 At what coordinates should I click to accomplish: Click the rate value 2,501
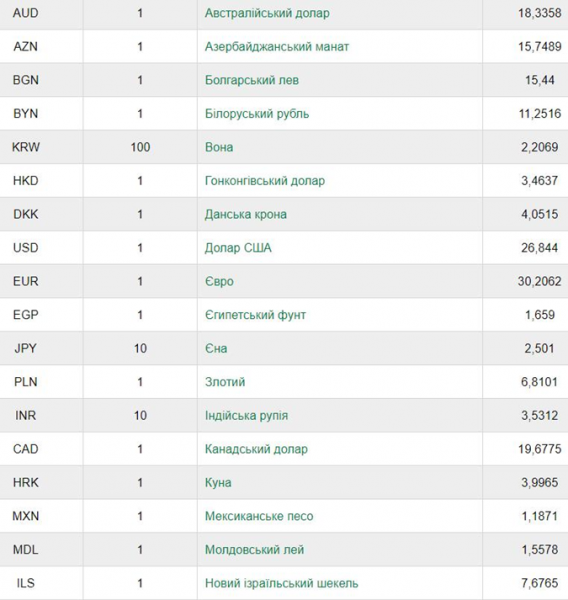(x=539, y=349)
